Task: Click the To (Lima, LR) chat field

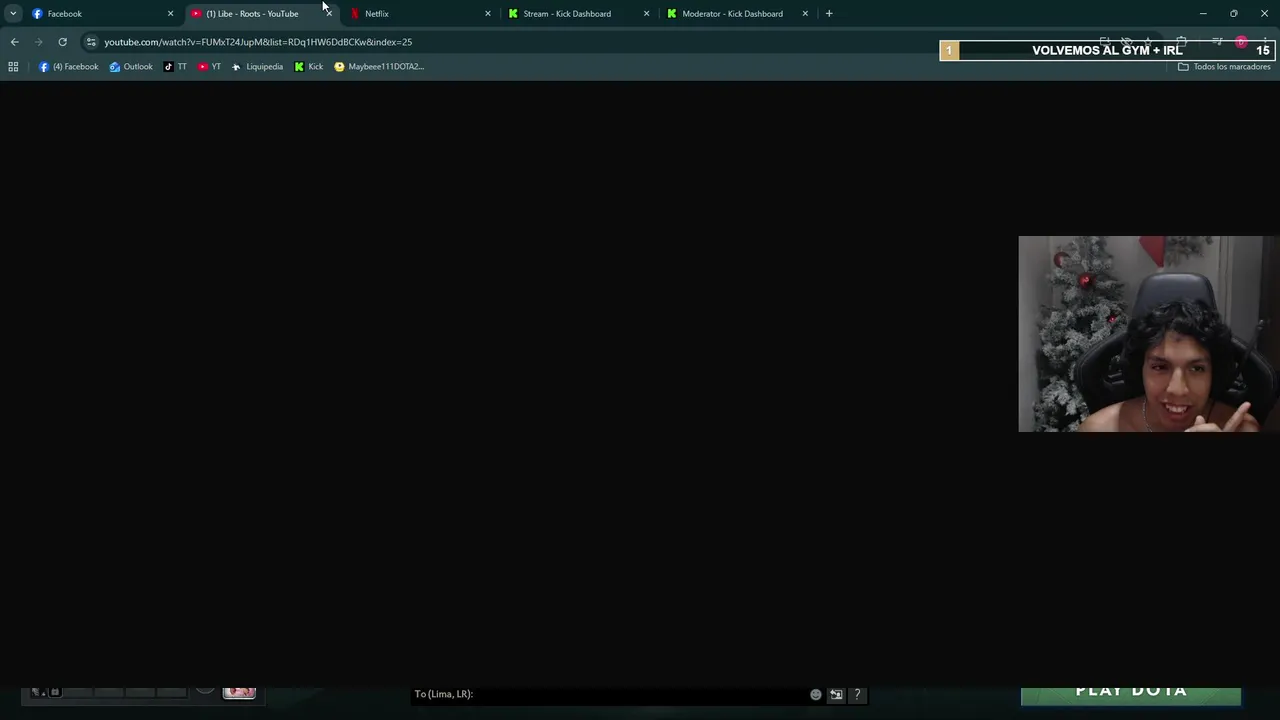Action: tap(608, 694)
